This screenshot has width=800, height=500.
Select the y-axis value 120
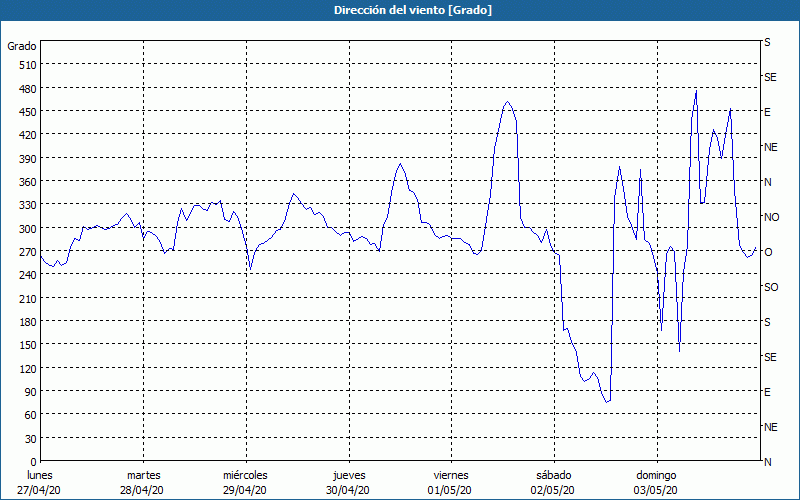coord(28,369)
